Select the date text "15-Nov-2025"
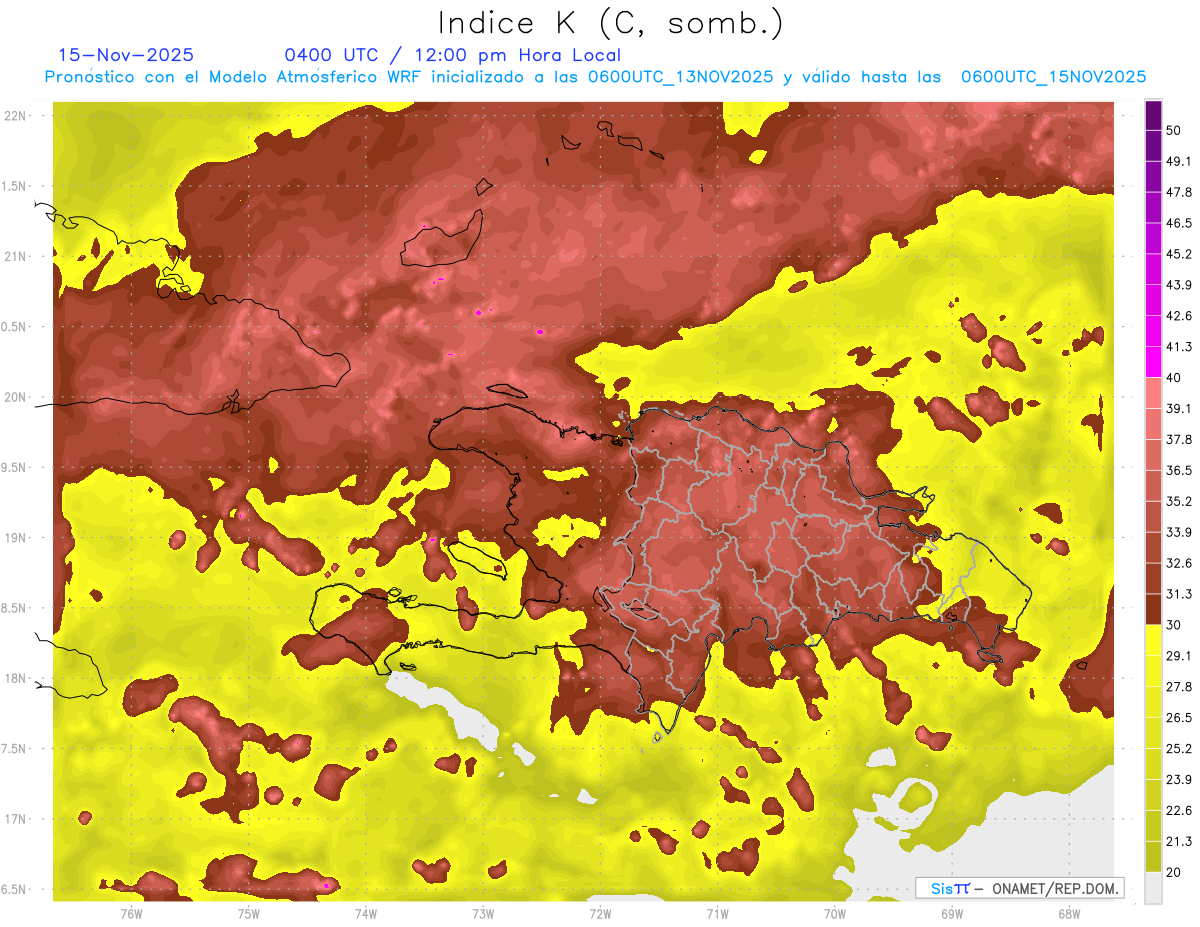 click(126, 56)
